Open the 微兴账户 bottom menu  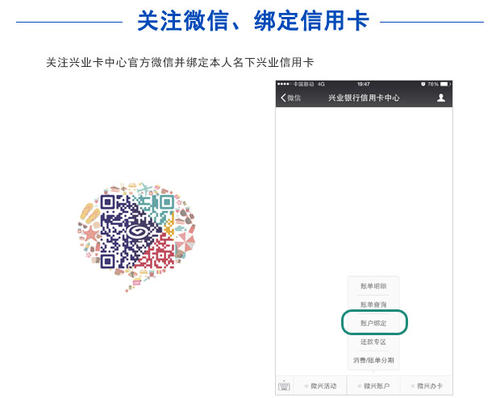click(x=374, y=386)
